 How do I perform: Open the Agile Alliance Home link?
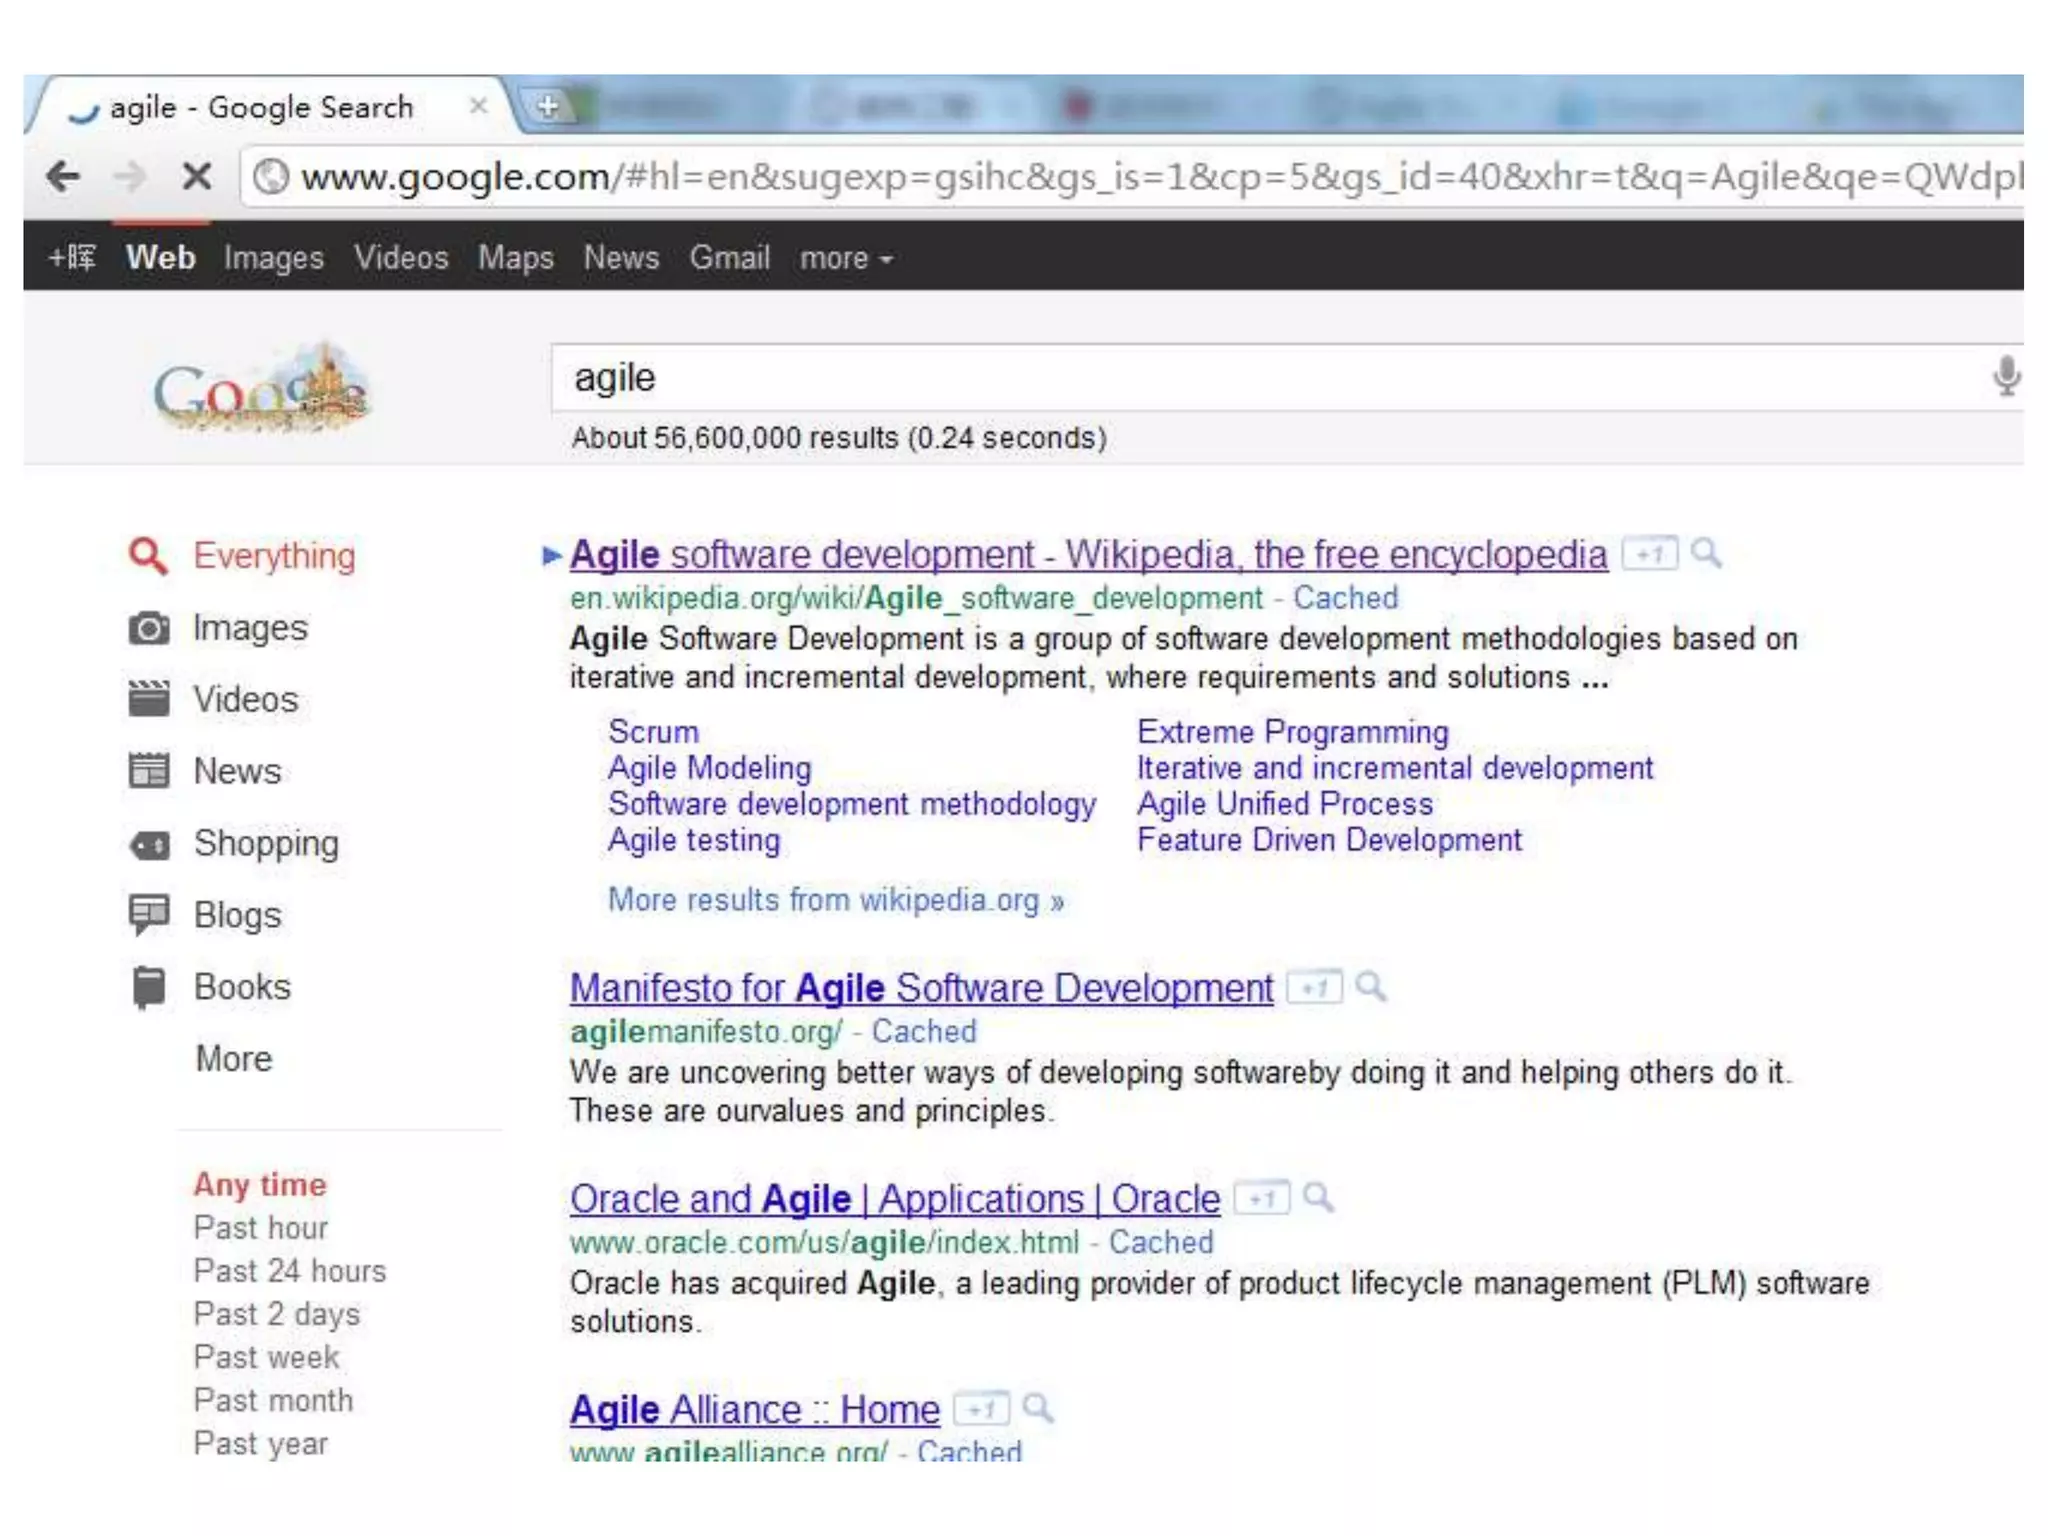coord(754,1410)
